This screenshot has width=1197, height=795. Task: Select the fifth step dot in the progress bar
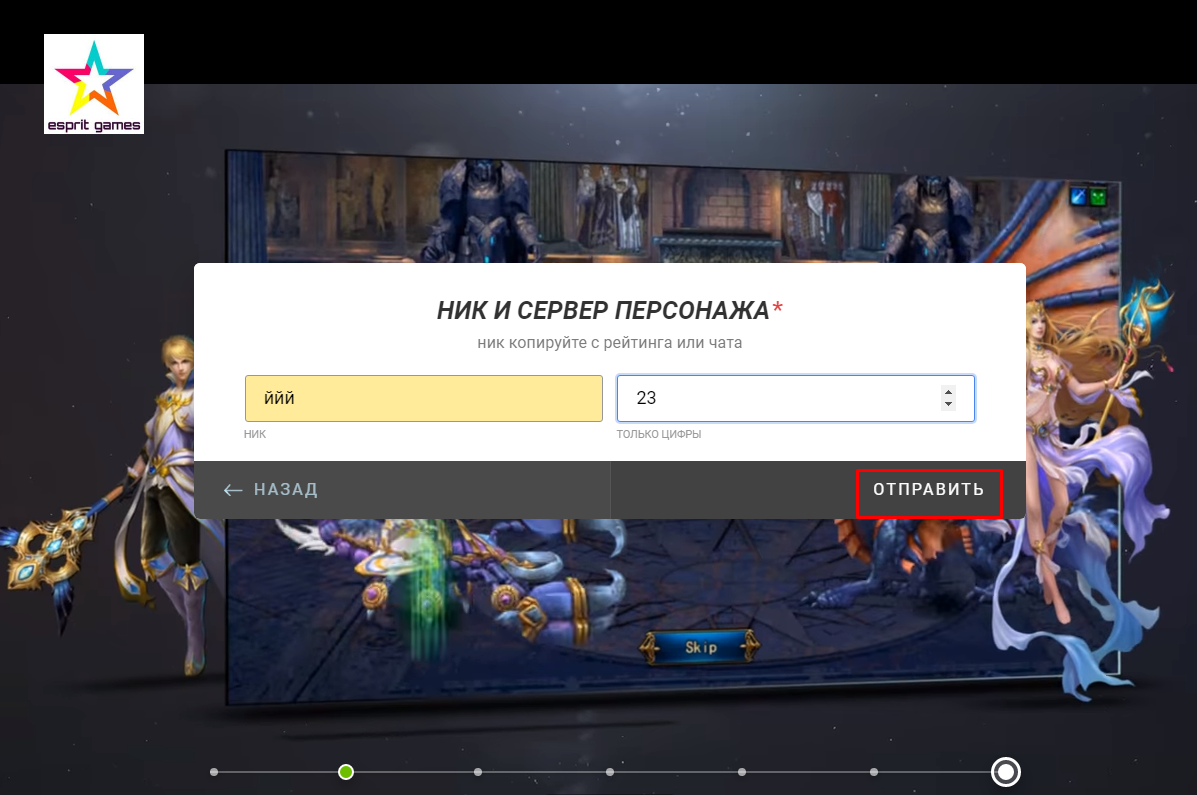coord(742,772)
